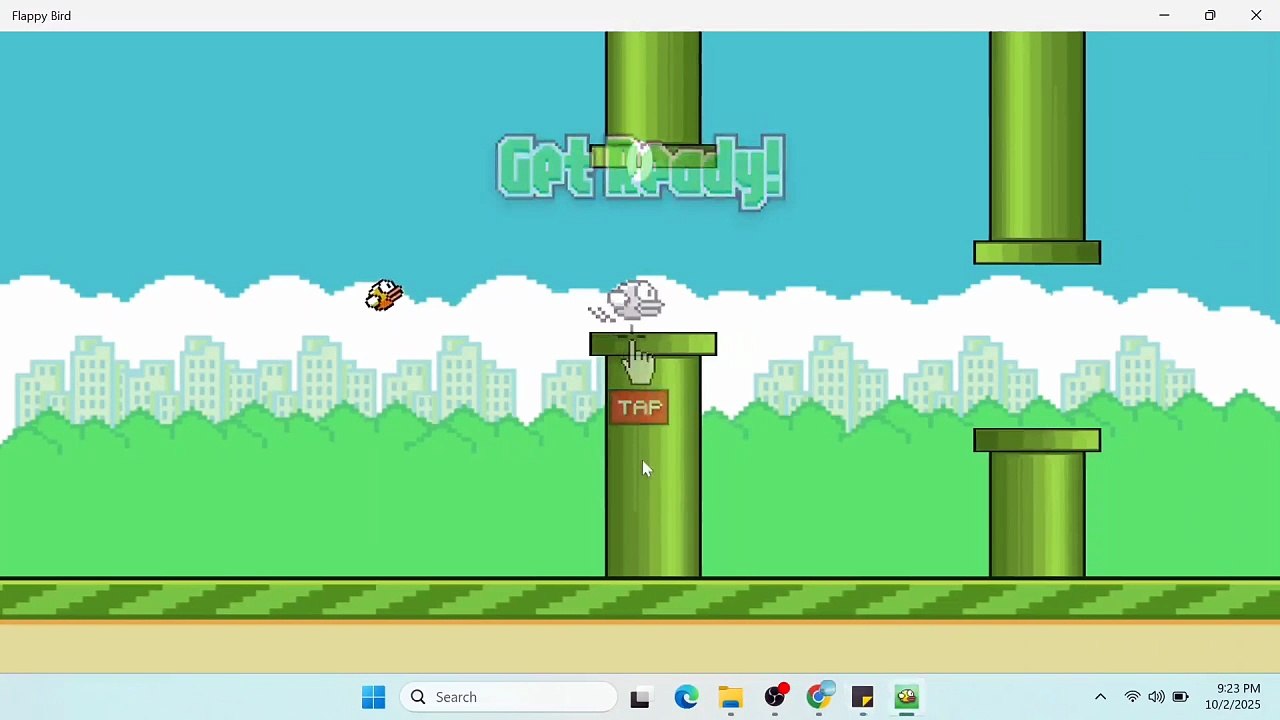Open Task View from the taskbar

(x=640, y=697)
